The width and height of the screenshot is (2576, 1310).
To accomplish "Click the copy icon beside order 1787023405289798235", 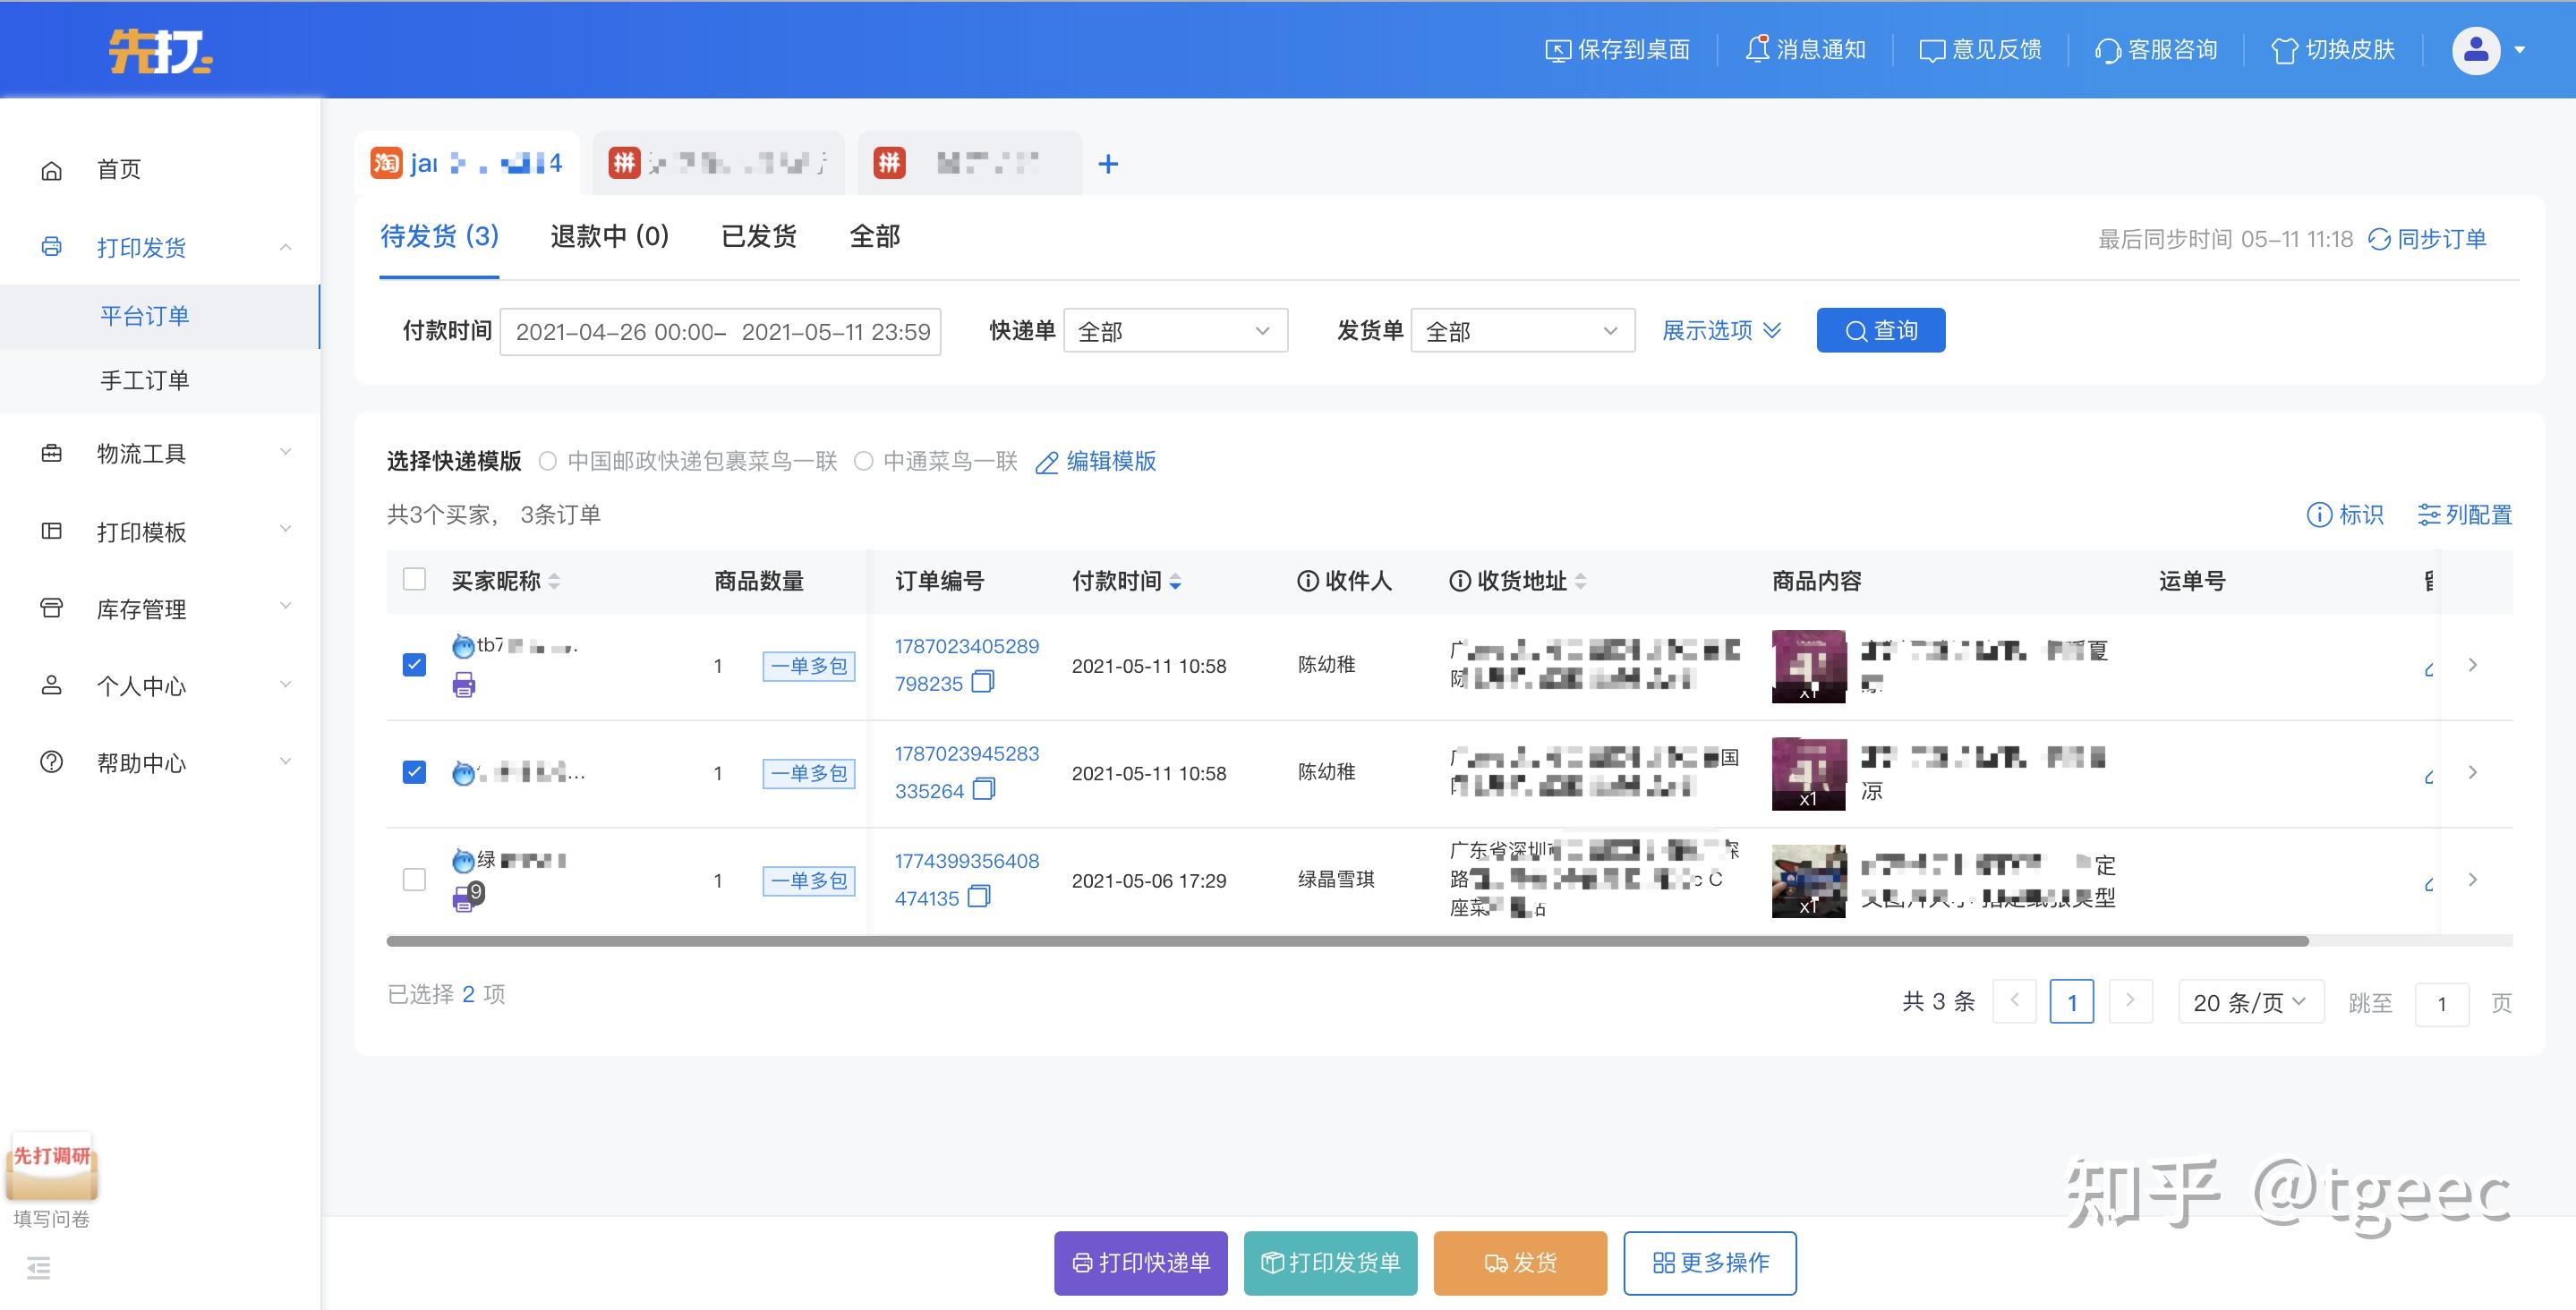I will point(983,682).
